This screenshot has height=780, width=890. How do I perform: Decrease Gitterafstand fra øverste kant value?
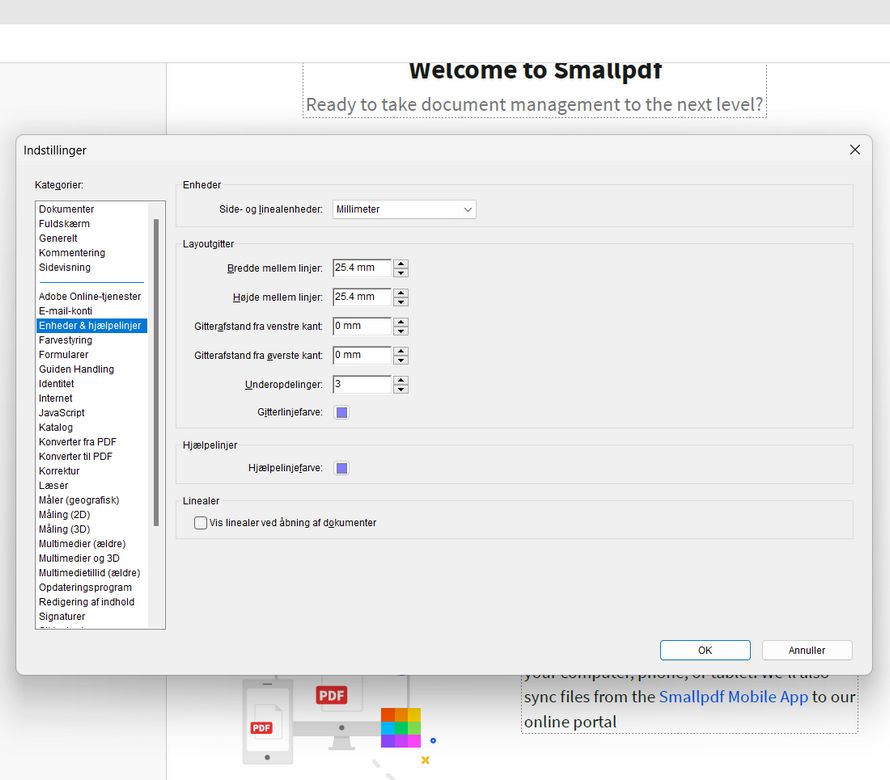(401, 360)
